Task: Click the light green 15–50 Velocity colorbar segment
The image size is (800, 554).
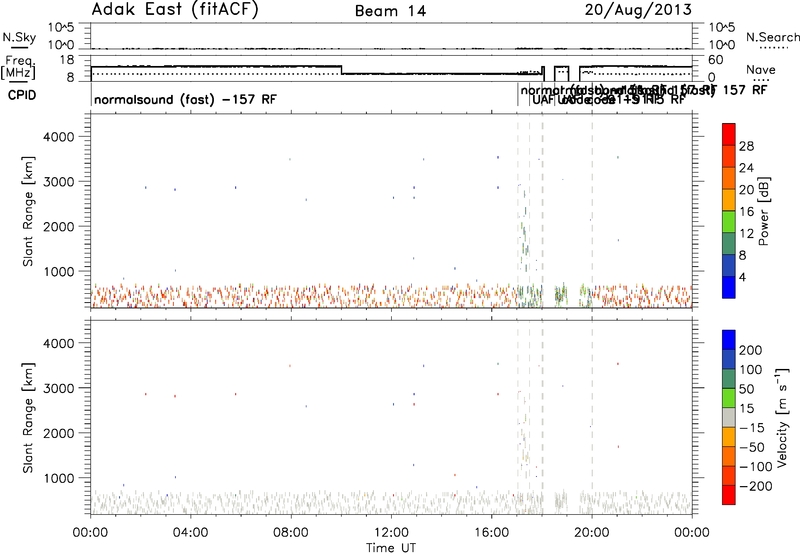Action: coord(729,398)
